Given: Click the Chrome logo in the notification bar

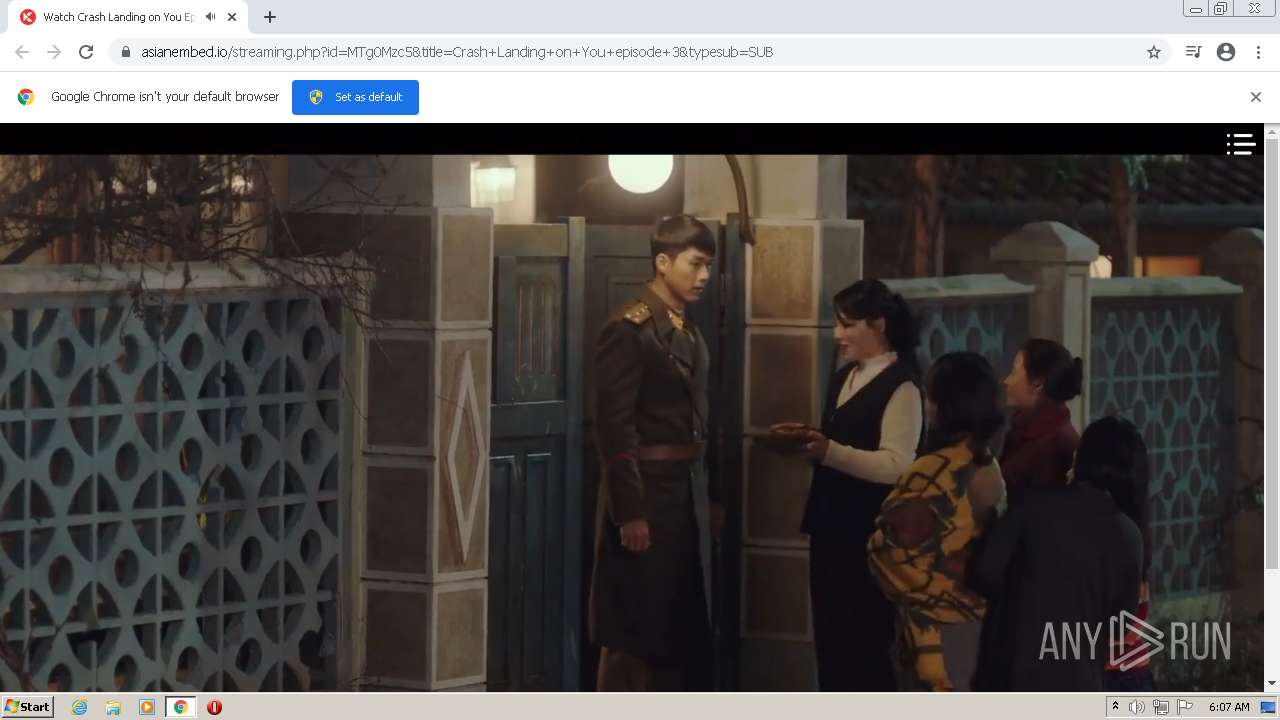Looking at the screenshot, I should pos(26,97).
